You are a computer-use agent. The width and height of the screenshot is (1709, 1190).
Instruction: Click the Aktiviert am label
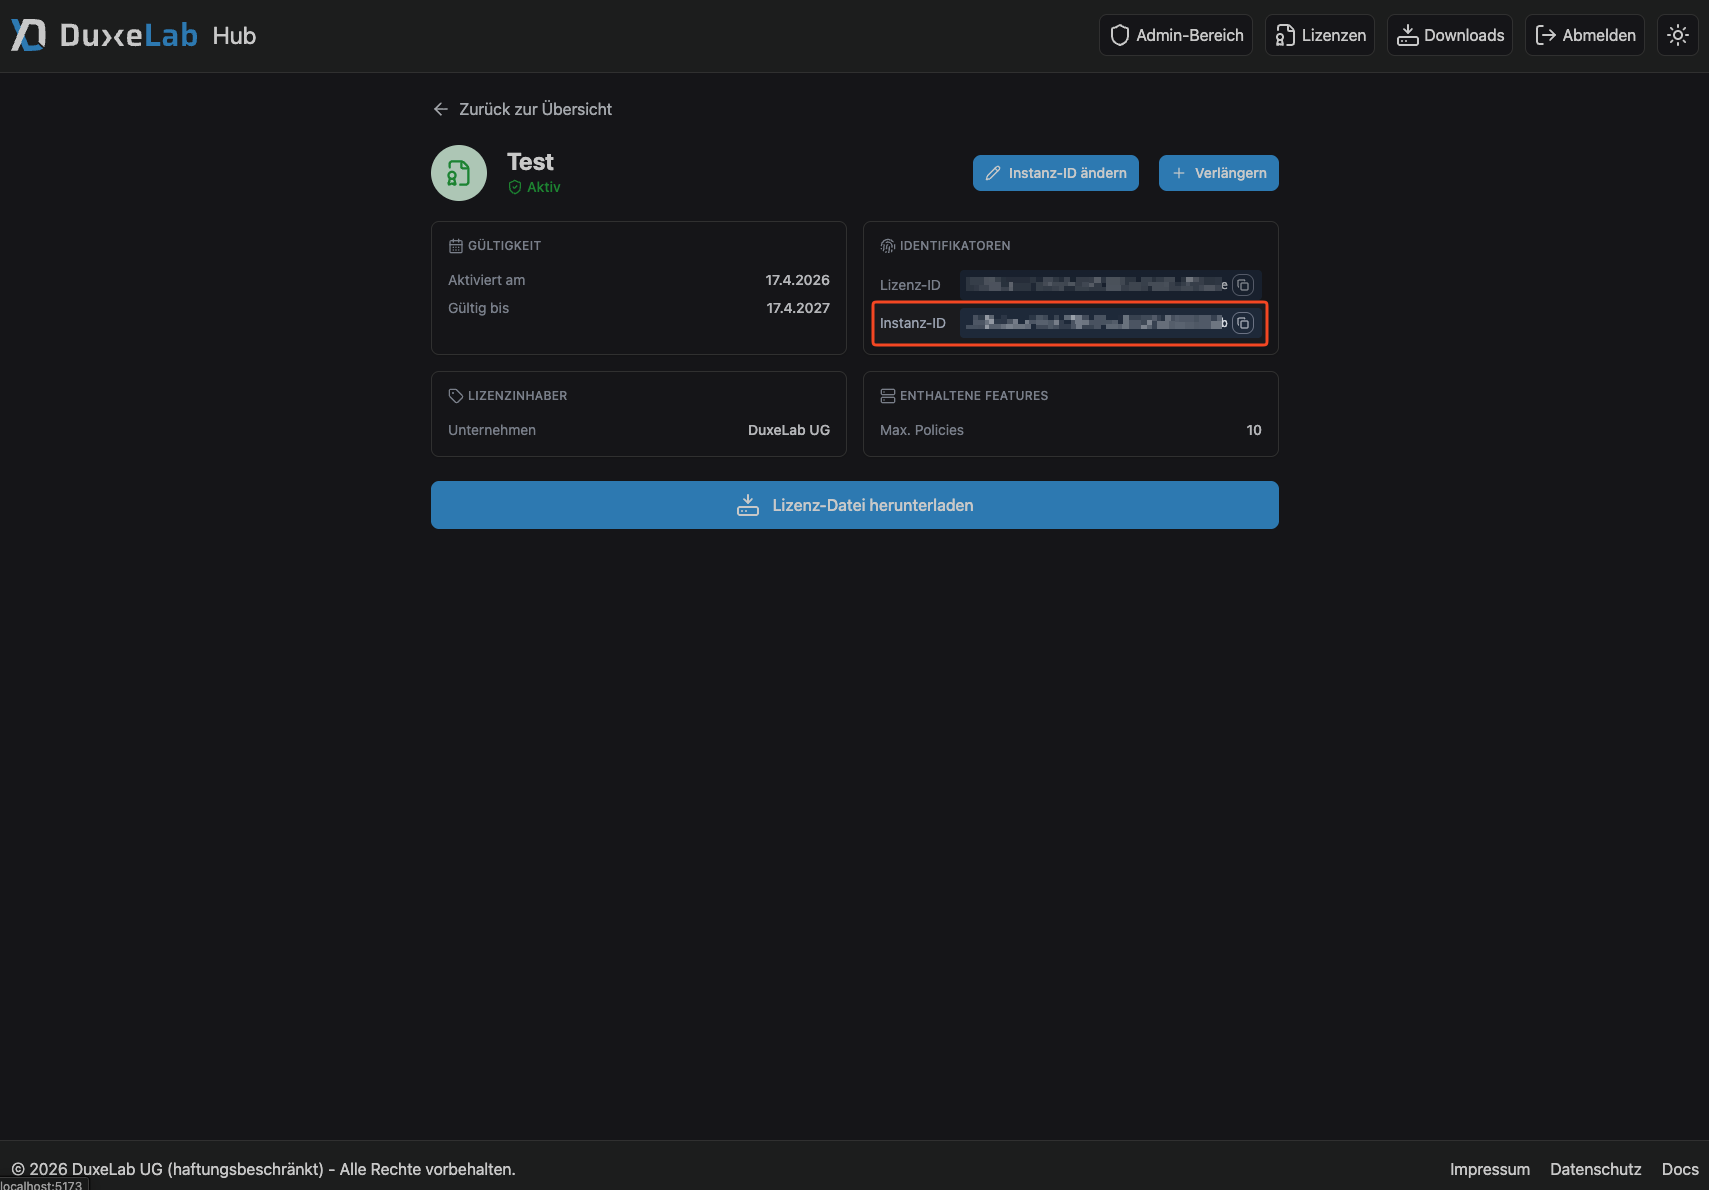(486, 280)
